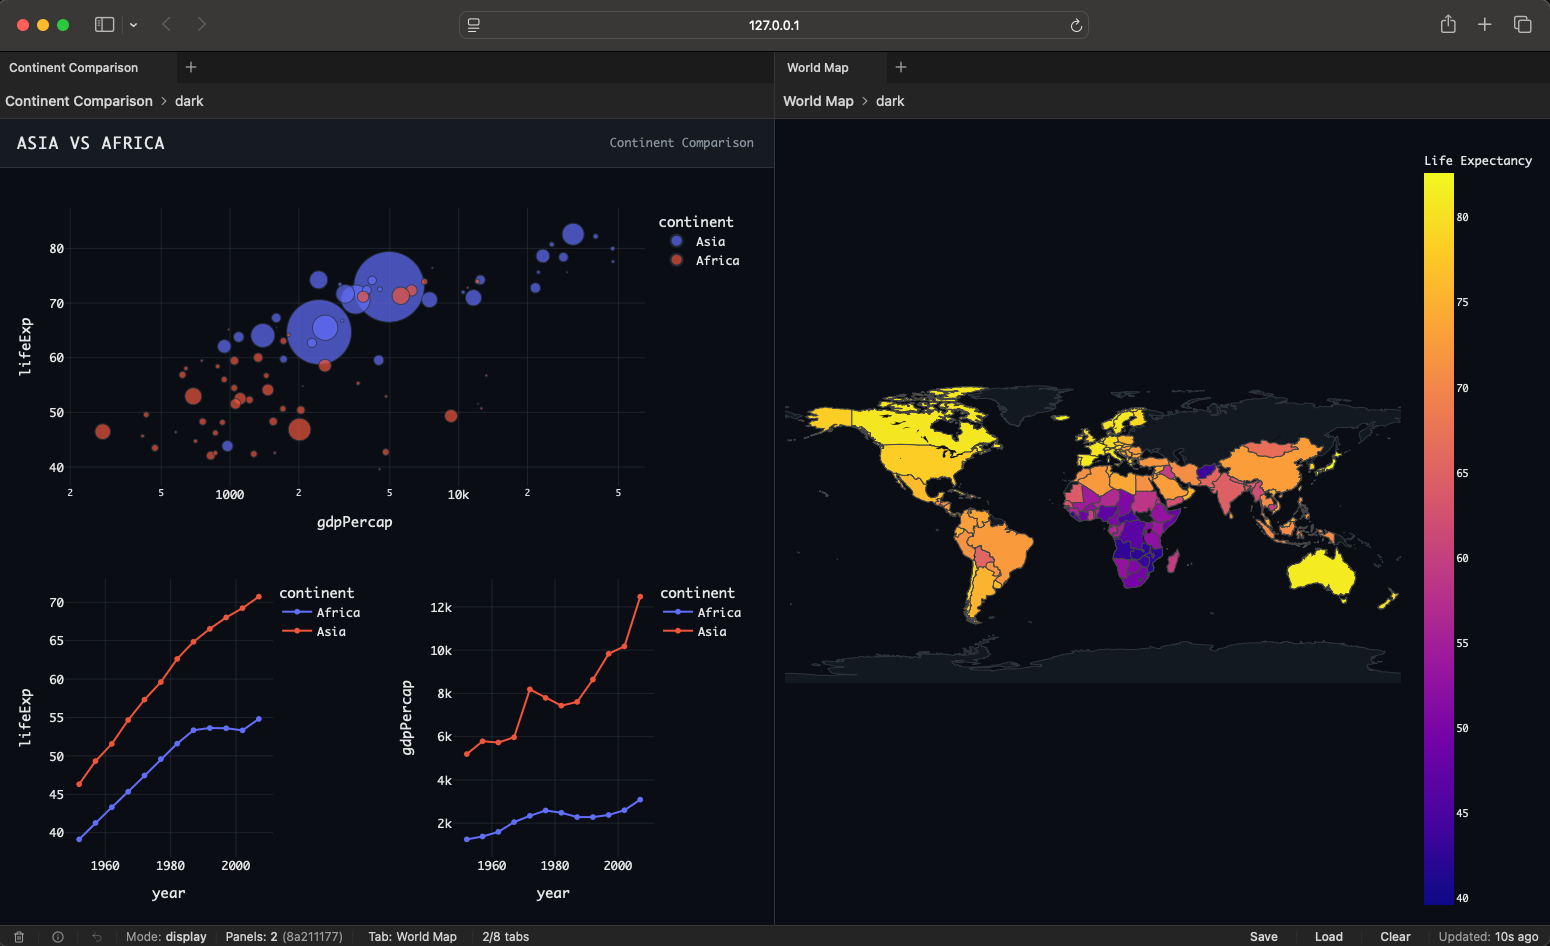This screenshot has width=1550, height=946.
Task: Click gdpPercap x-axis title of scatter
Action: (x=355, y=522)
